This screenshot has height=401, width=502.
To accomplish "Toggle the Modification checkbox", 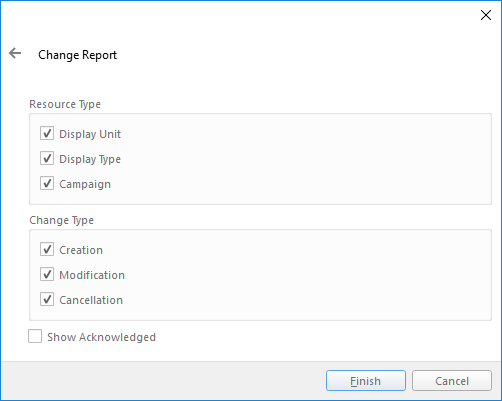I will click(x=47, y=274).
